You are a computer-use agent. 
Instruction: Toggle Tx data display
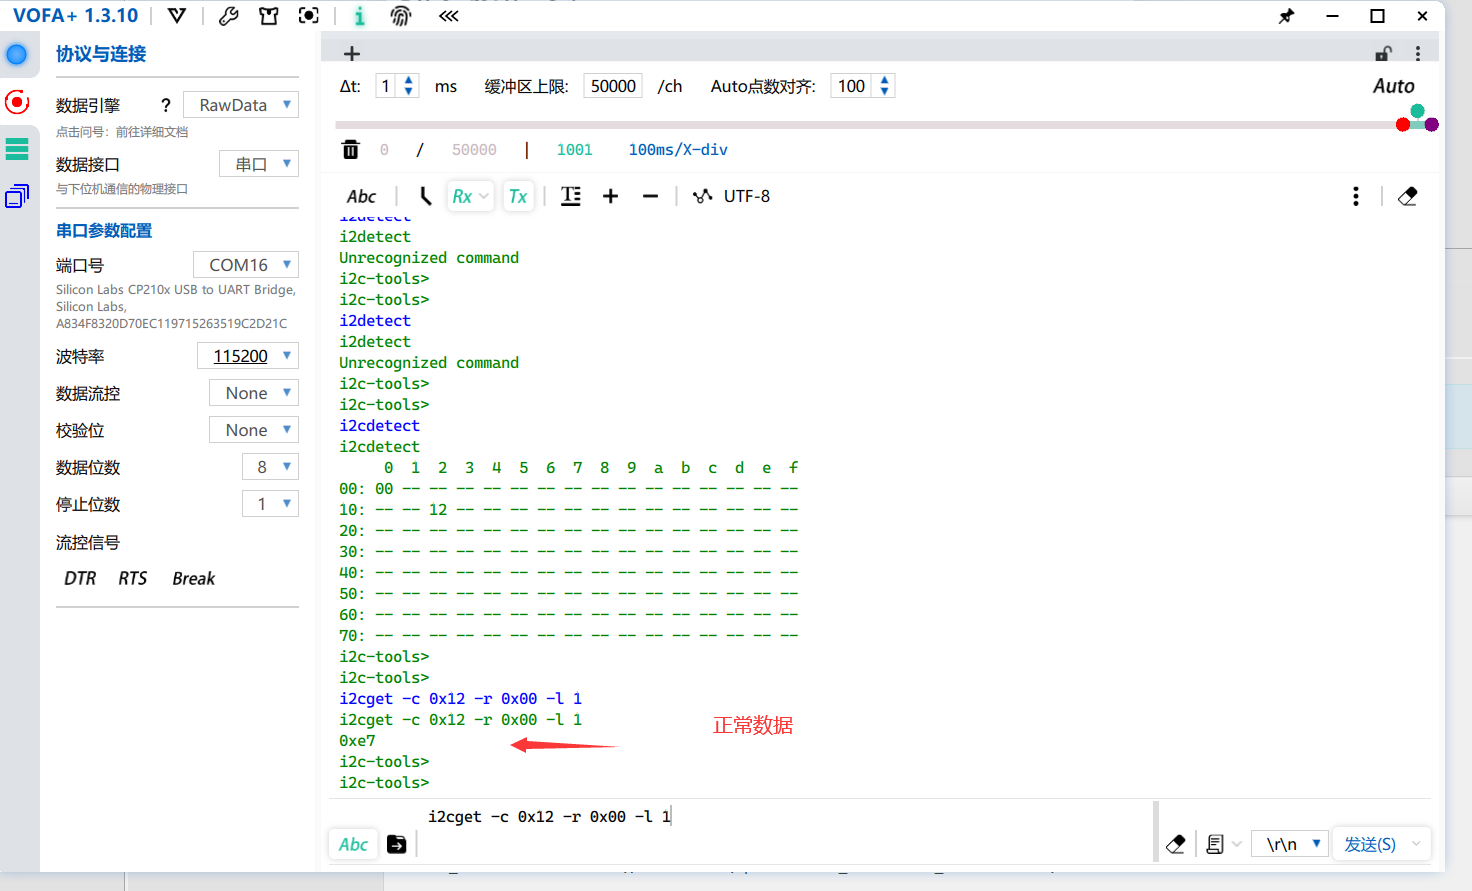[x=518, y=196]
